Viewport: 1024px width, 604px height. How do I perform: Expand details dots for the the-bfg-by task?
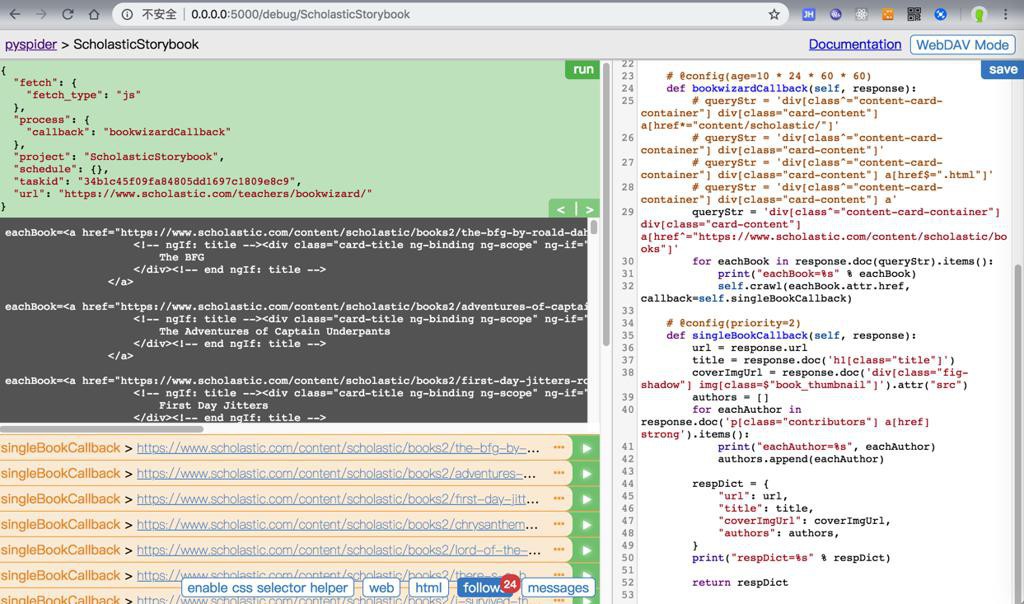click(559, 448)
